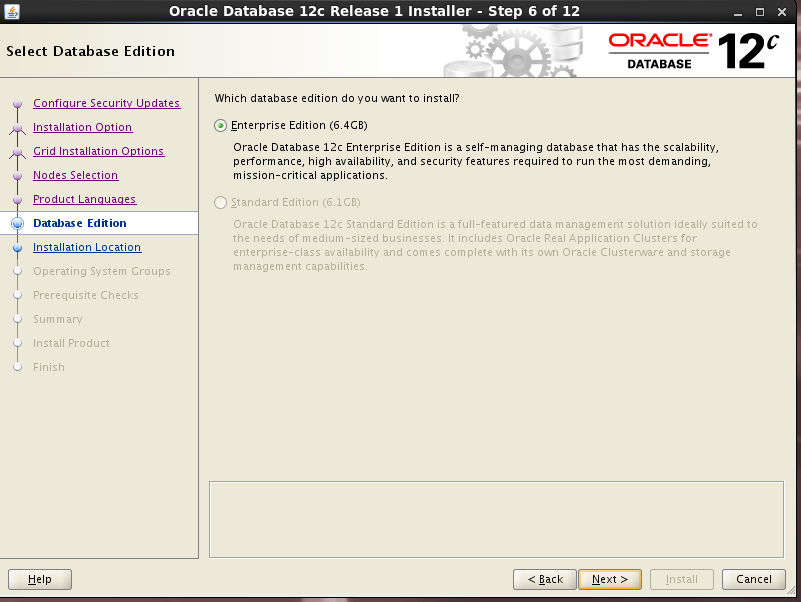Click the Database Edition step marker icon
Image resolution: width=801 pixels, height=602 pixels.
coord(17,223)
